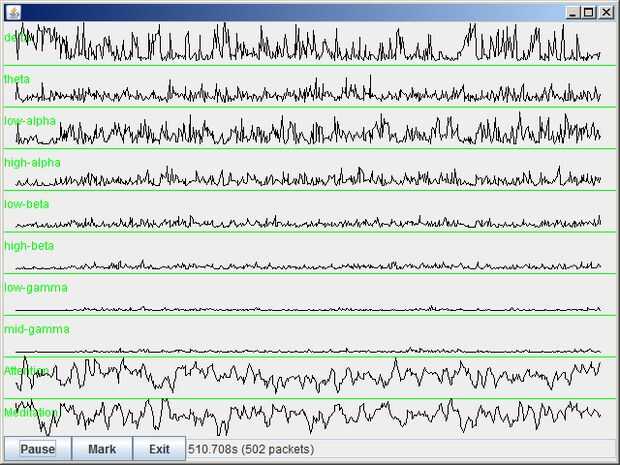Click the high-alpha channel label
This screenshot has width=620, height=465.
click(32, 163)
